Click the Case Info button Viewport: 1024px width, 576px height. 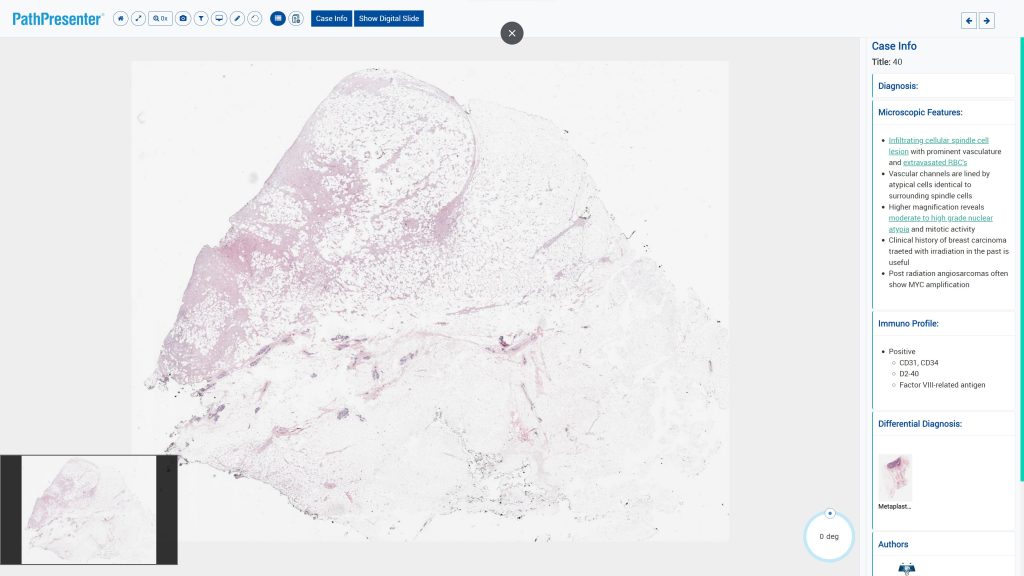click(331, 19)
